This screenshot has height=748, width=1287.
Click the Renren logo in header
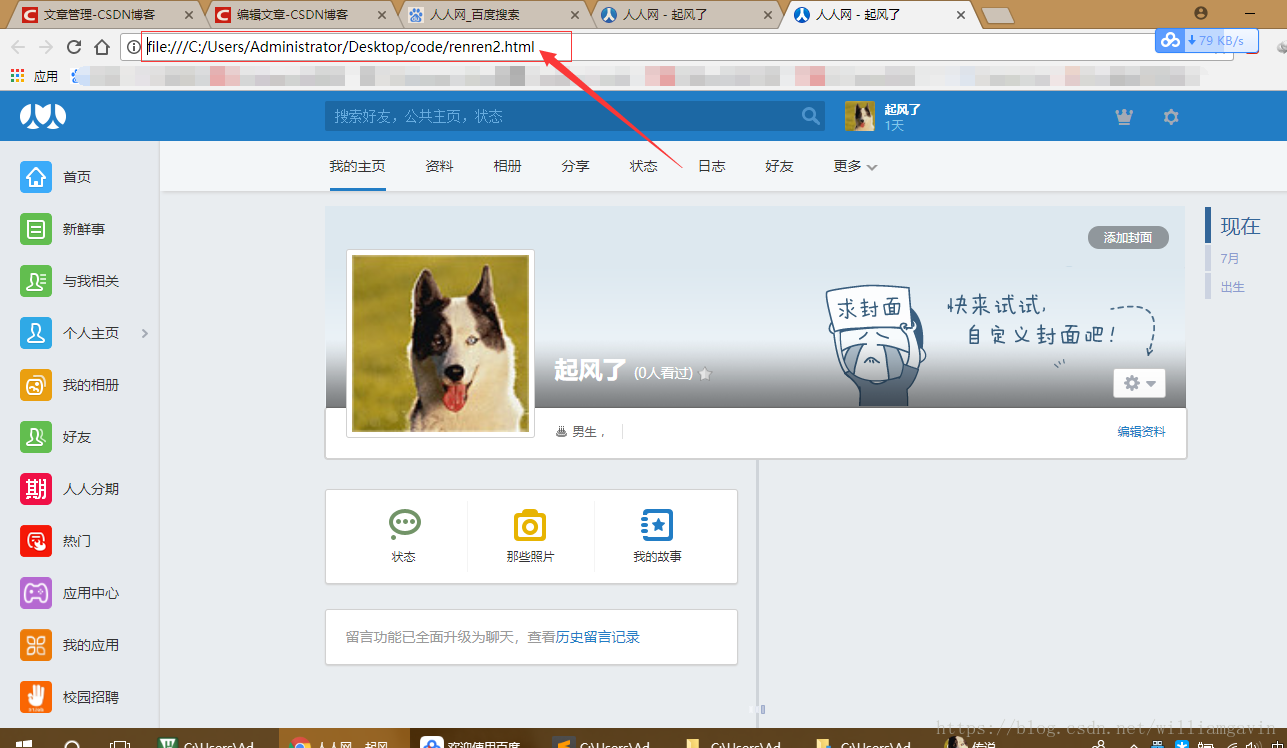coord(43,116)
